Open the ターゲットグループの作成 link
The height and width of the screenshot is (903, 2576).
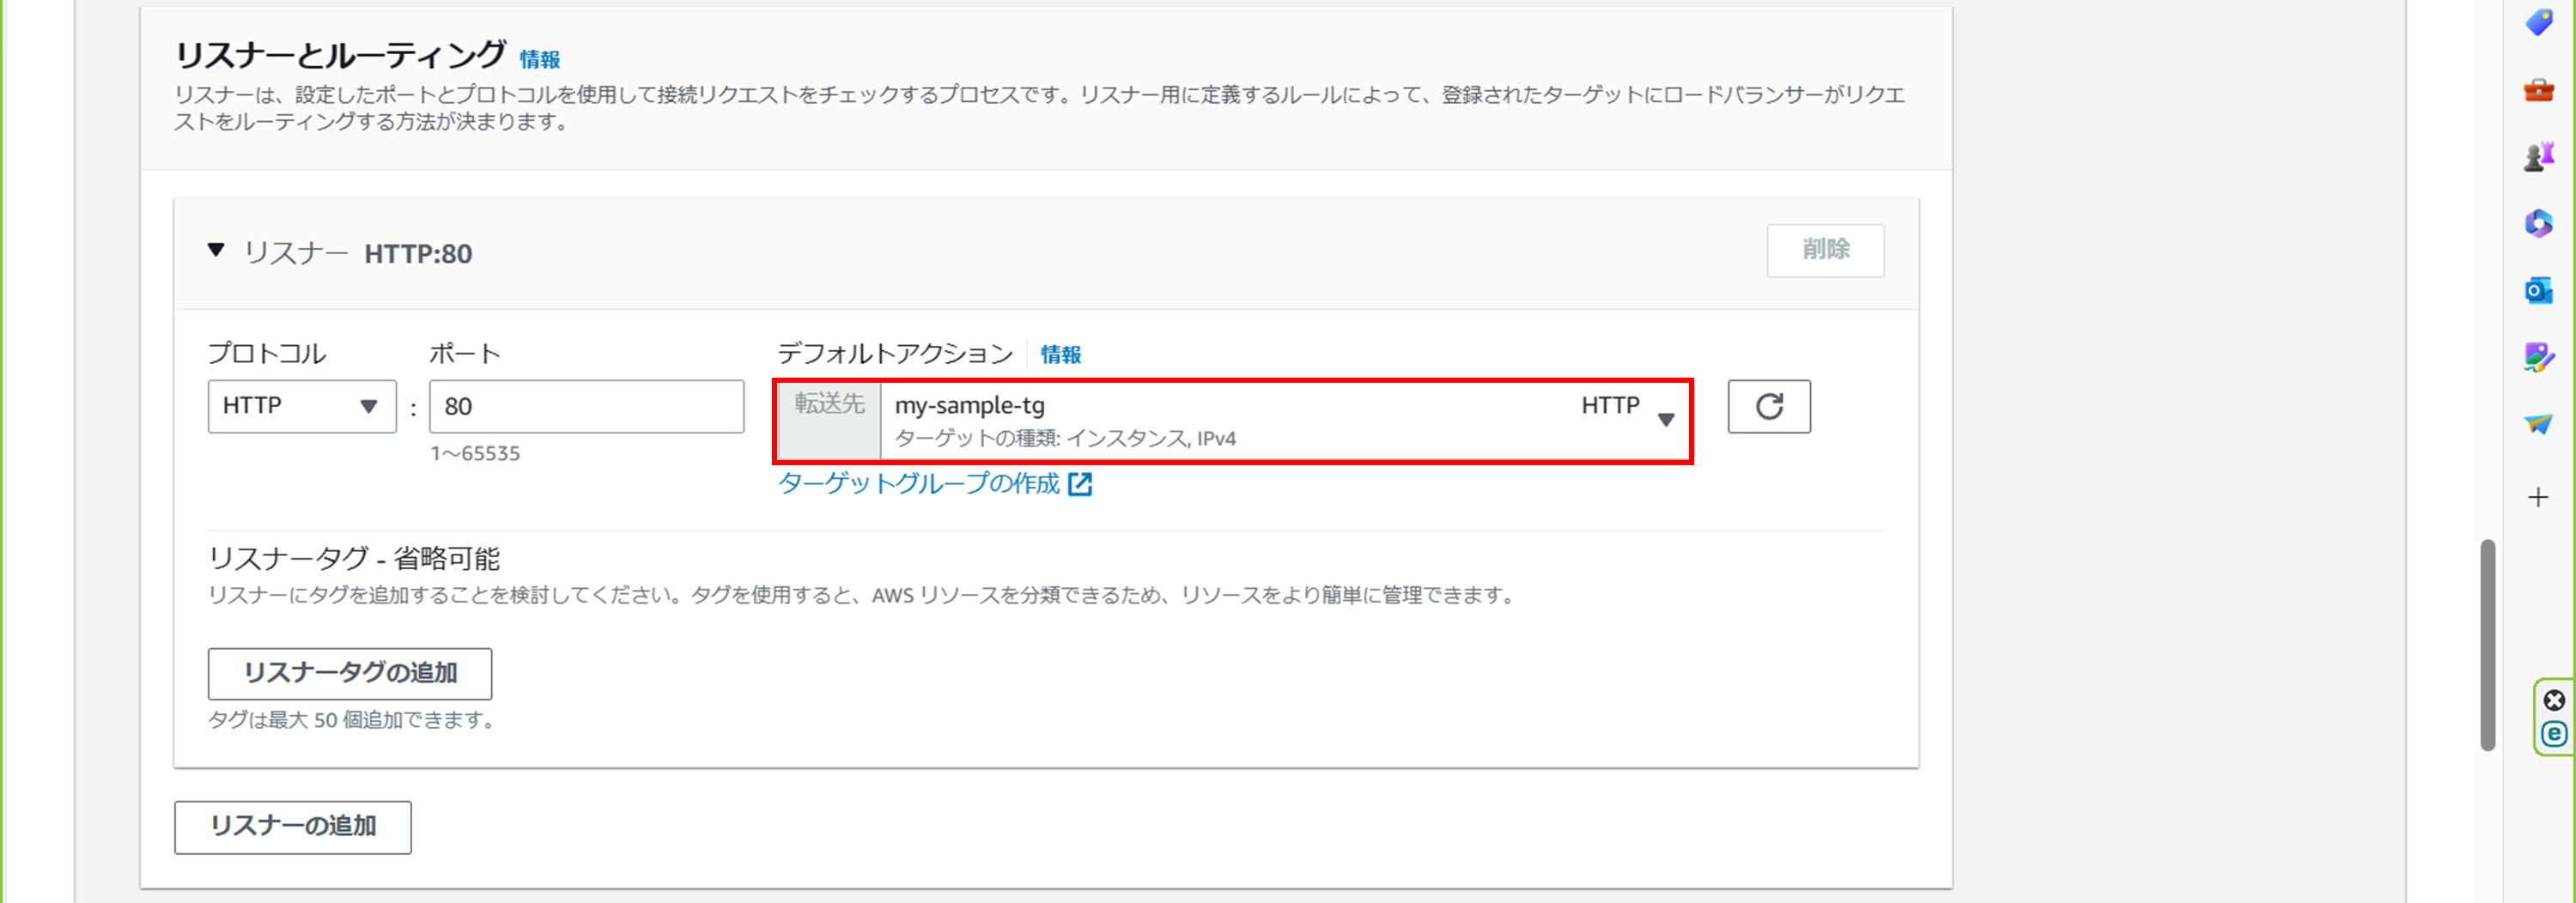point(918,484)
